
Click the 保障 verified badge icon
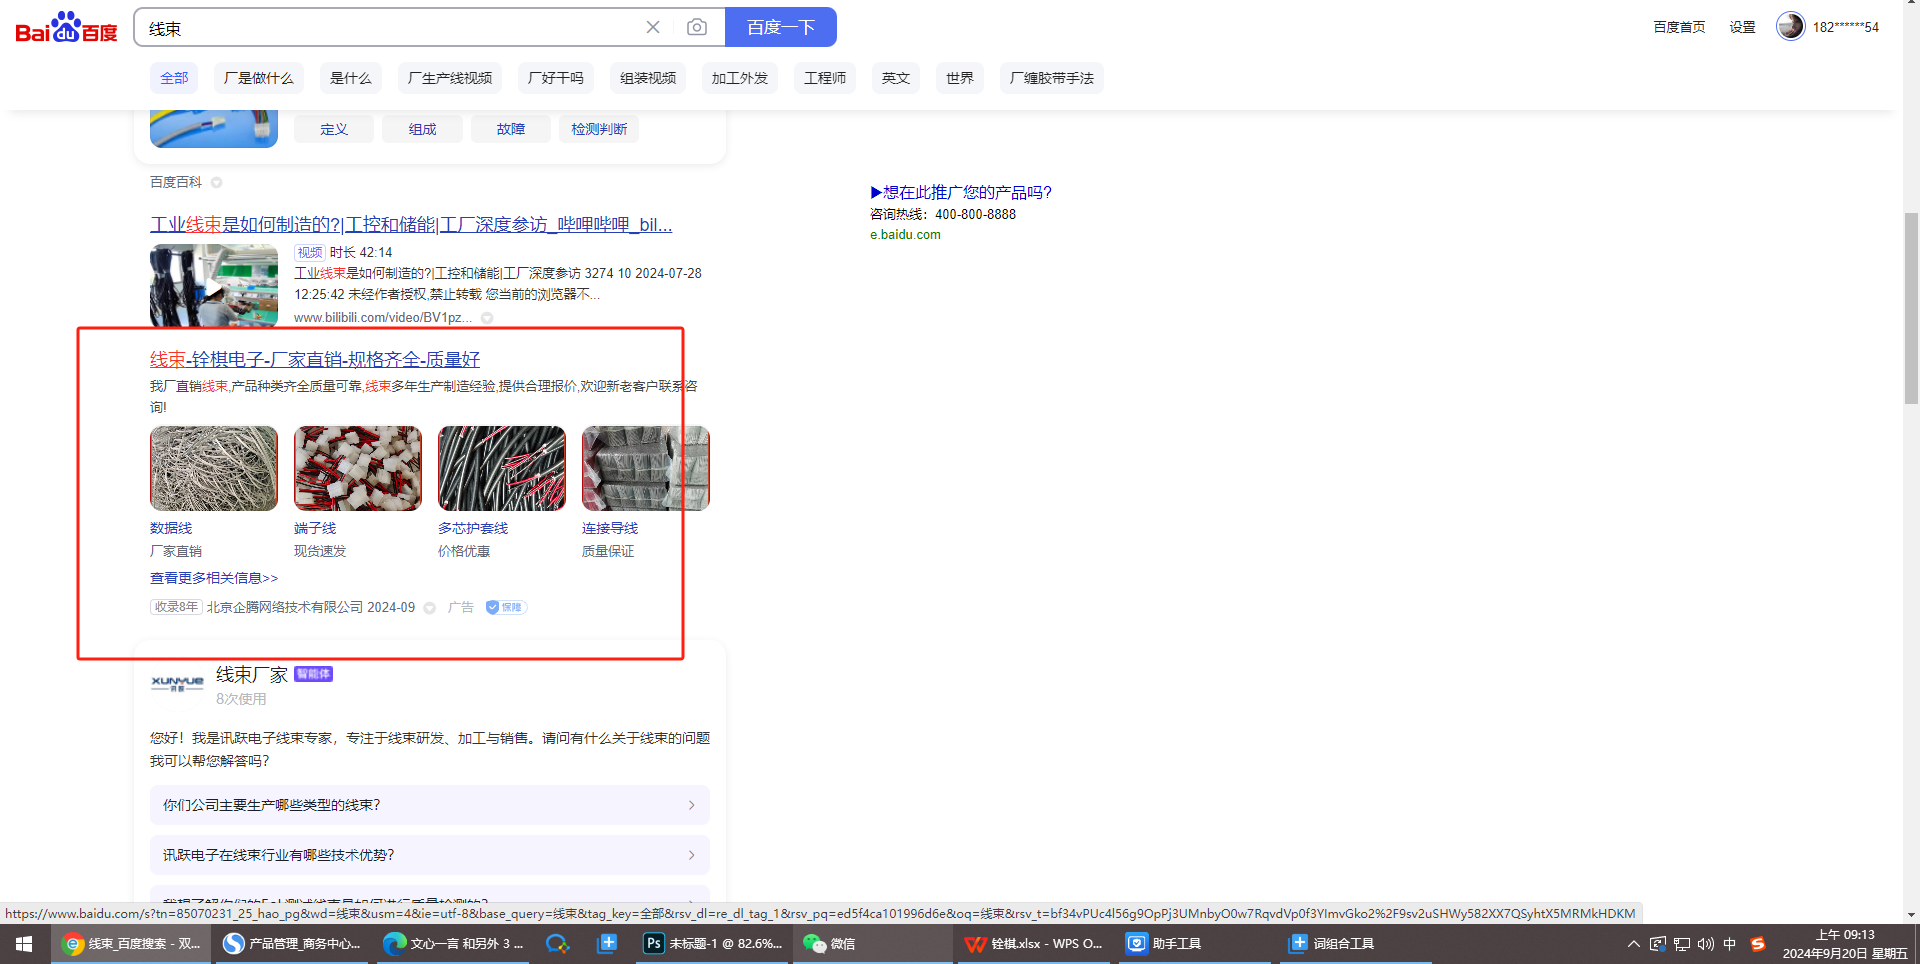pyautogui.click(x=506, y=607)
